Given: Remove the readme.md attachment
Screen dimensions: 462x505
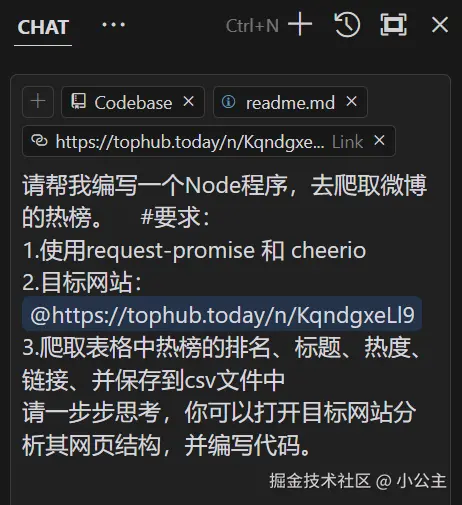Looking at the screenshot, I should (352, 101).
